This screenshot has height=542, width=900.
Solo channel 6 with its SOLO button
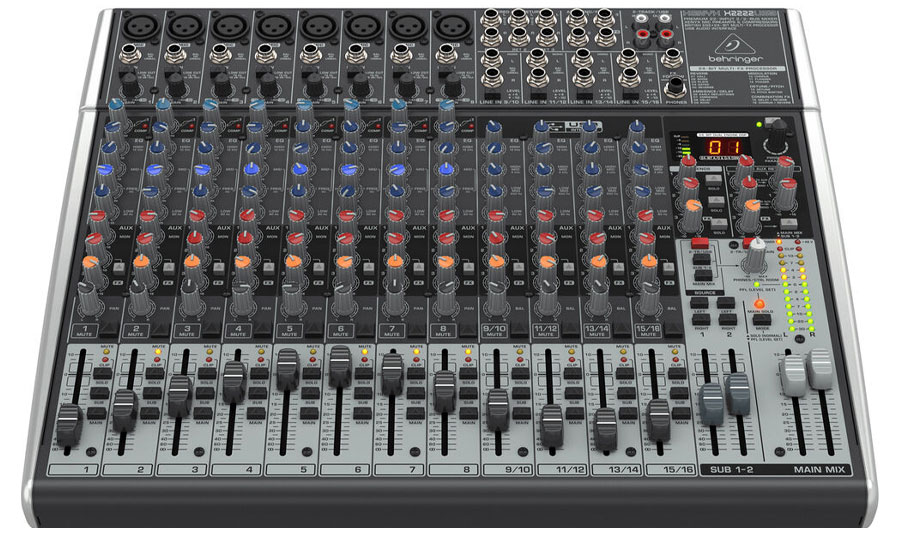tap(363, 374)
